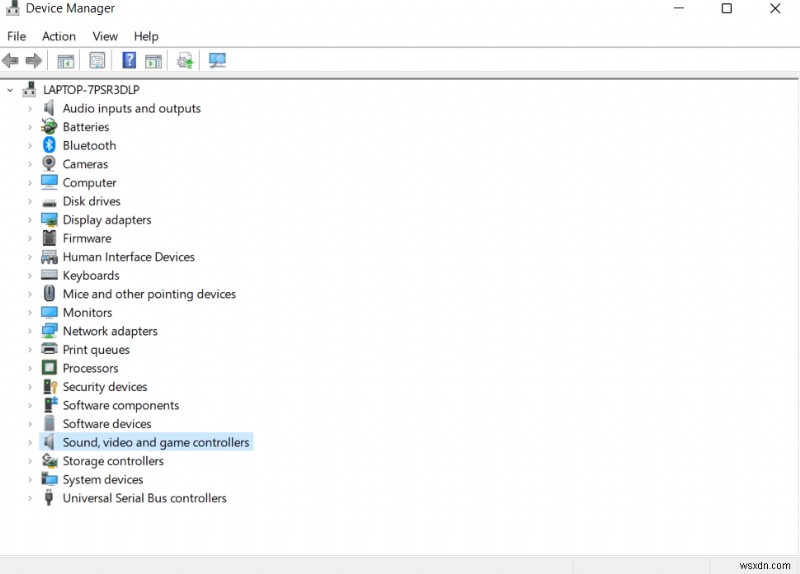Click the Firmware chip icon
The height and width of the screenshot is (574, 800).
[49, 238]
